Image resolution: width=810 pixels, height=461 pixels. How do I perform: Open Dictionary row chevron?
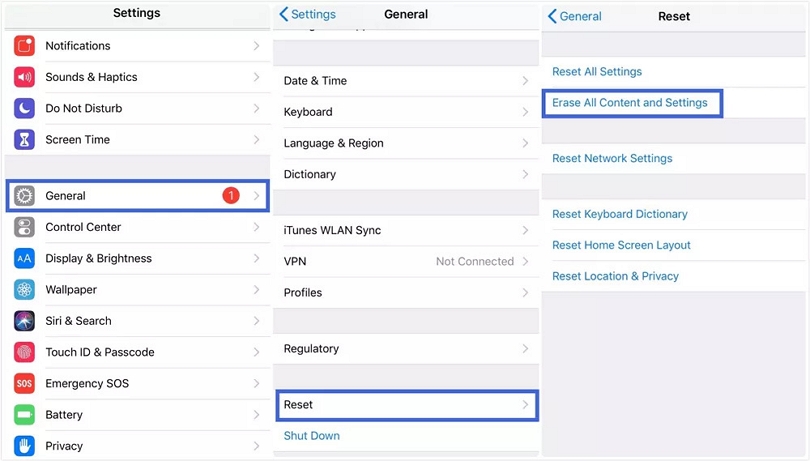pyautogui.click(x=525, y=174)
